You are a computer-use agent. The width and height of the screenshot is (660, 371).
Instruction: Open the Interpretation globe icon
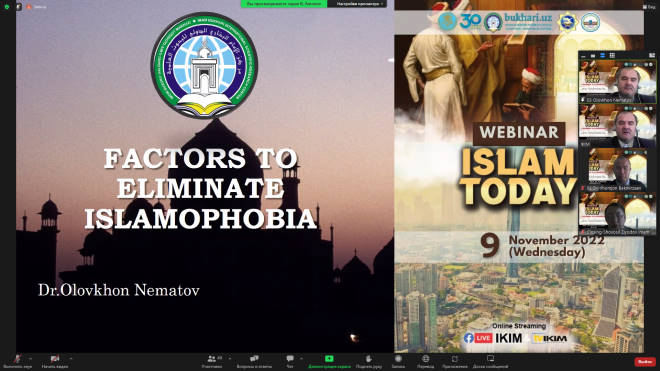(x=426, y=361)
